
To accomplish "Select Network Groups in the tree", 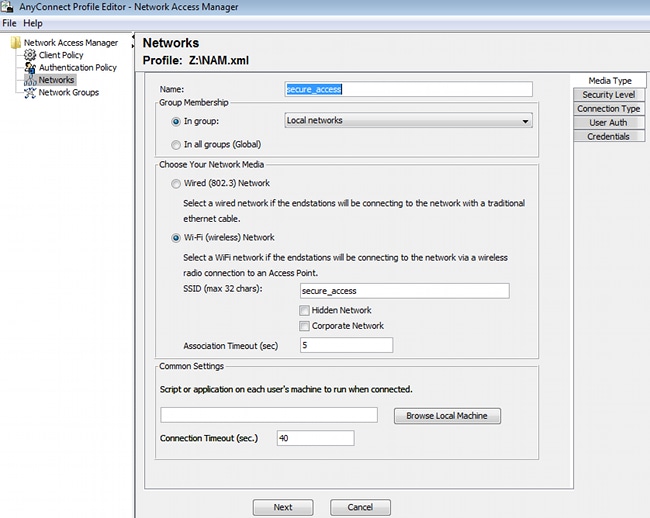I will point(69,92).
